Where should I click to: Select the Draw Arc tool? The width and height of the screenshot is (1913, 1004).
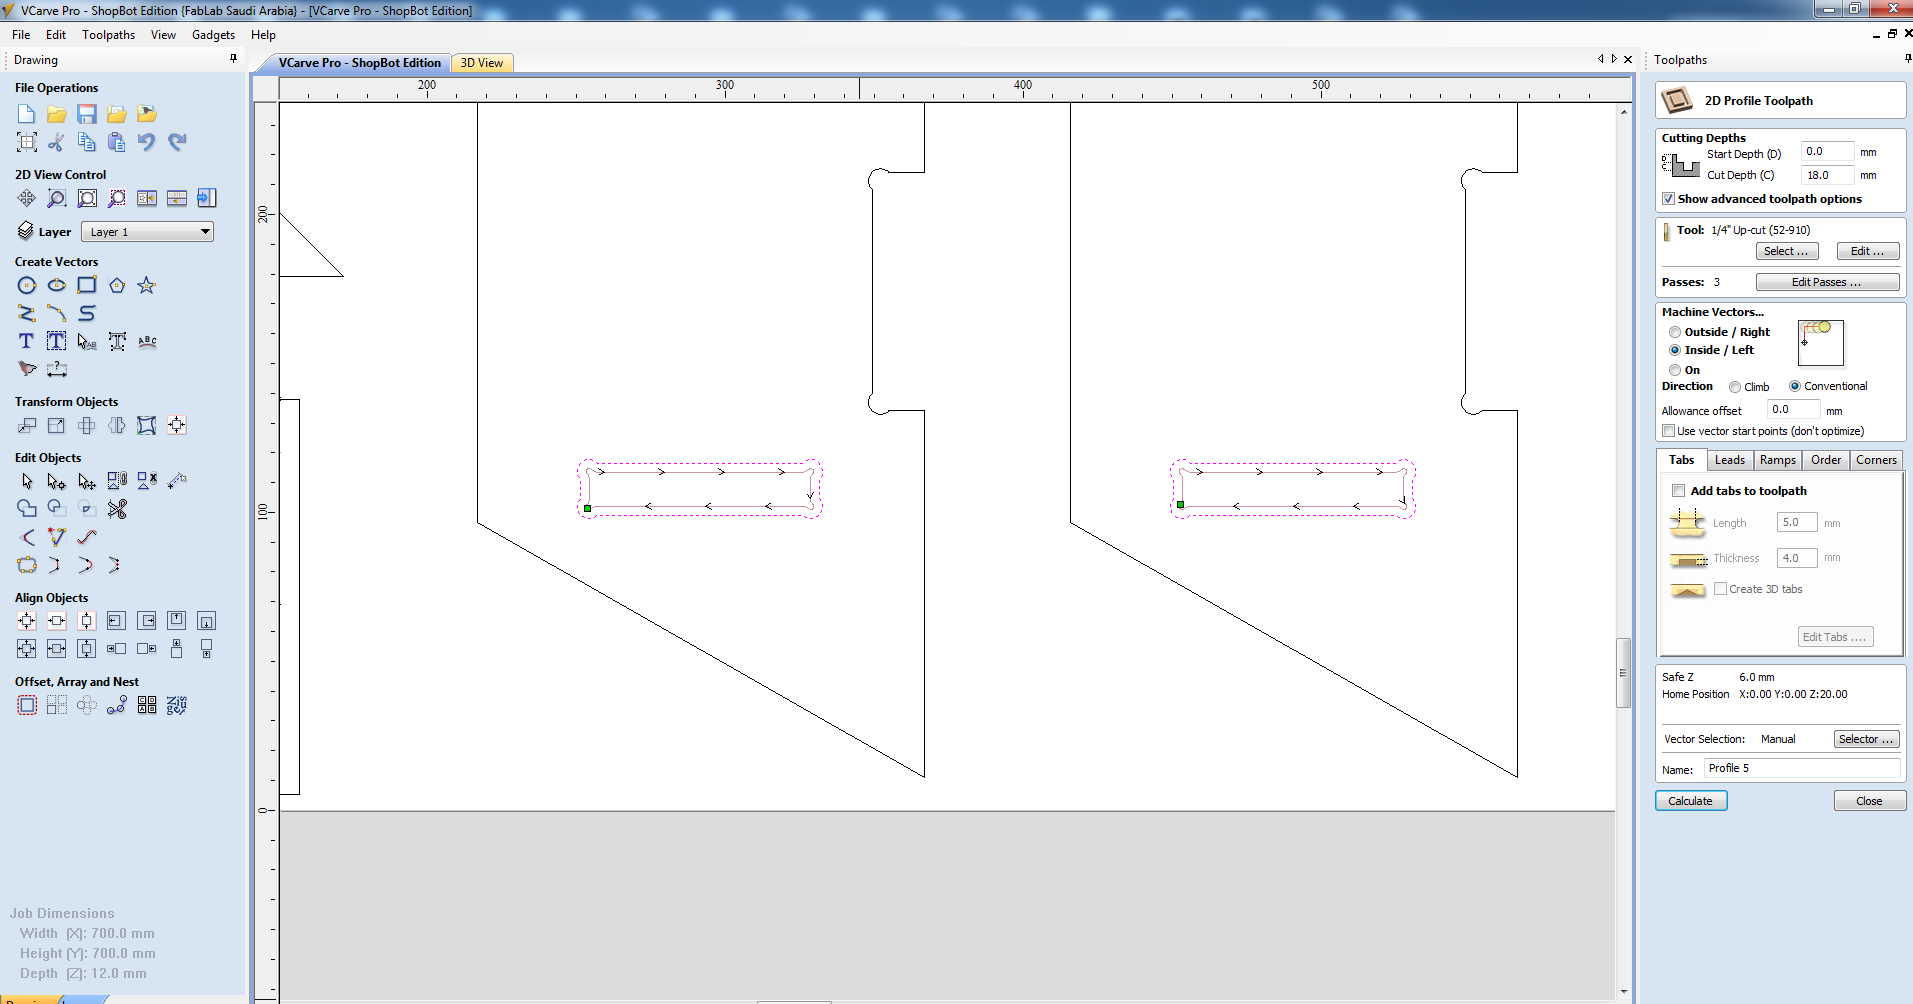(57, 313)
